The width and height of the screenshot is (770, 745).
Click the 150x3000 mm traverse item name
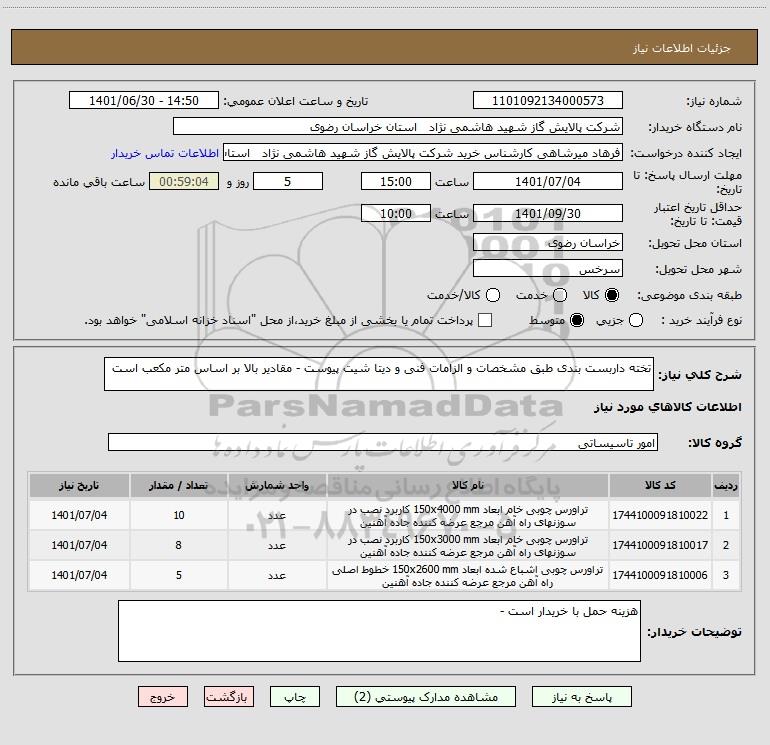[x=468, y=546]
